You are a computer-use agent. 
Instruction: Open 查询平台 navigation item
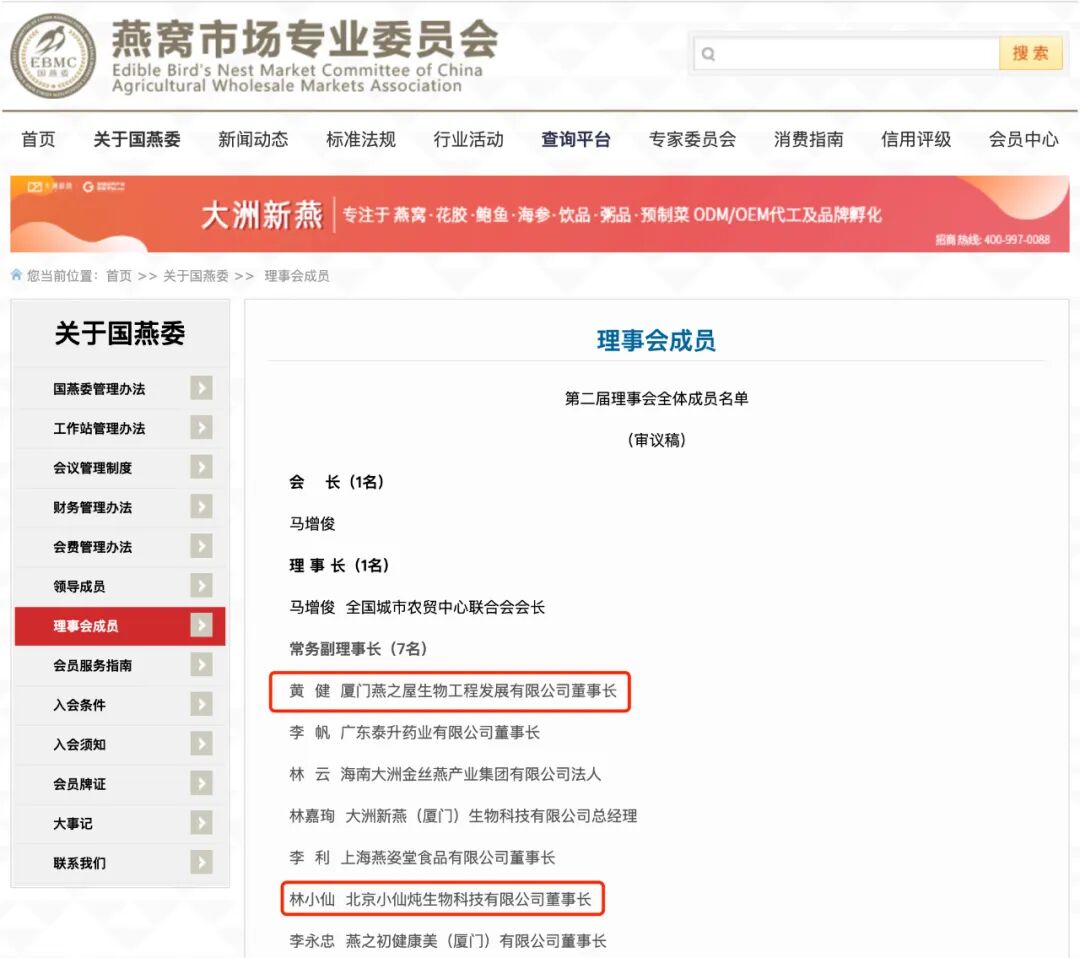(576, 139)
